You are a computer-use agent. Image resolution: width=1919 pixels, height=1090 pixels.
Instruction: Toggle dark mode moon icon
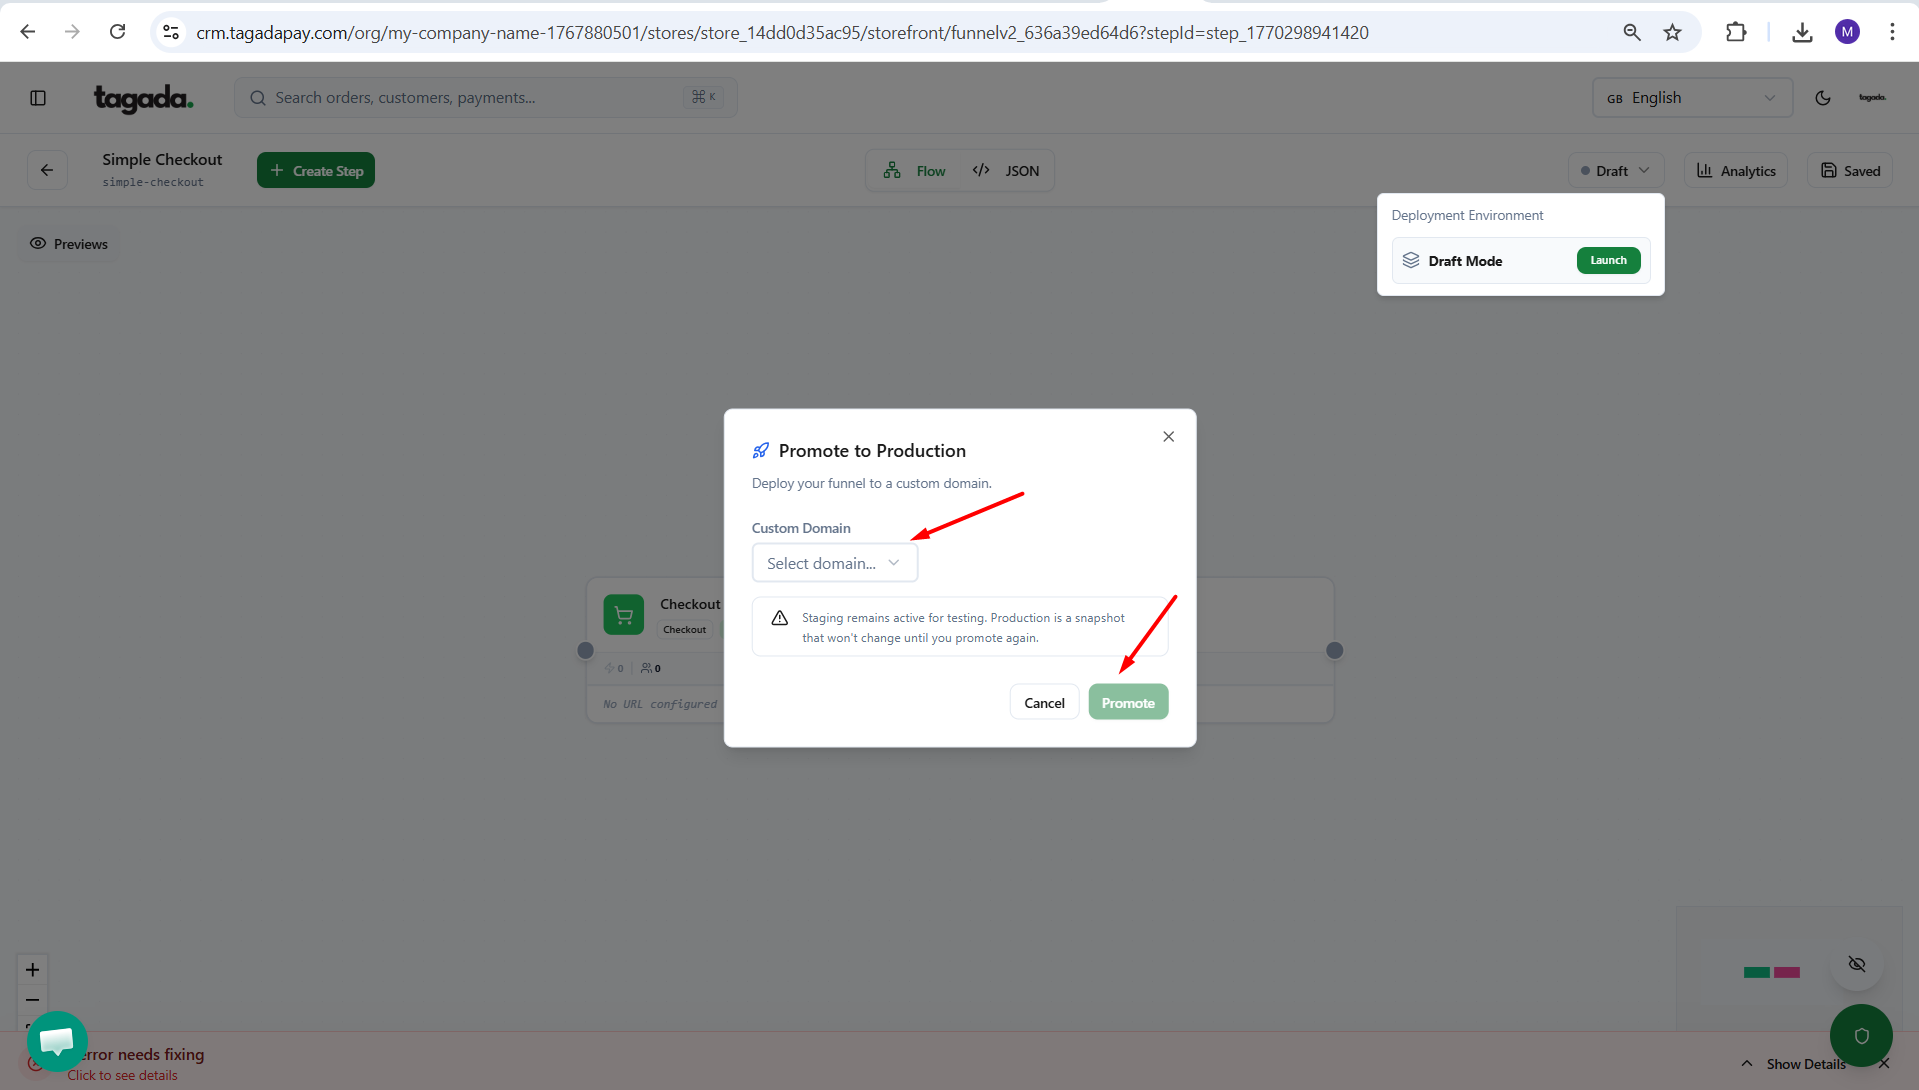point(1822,98)
